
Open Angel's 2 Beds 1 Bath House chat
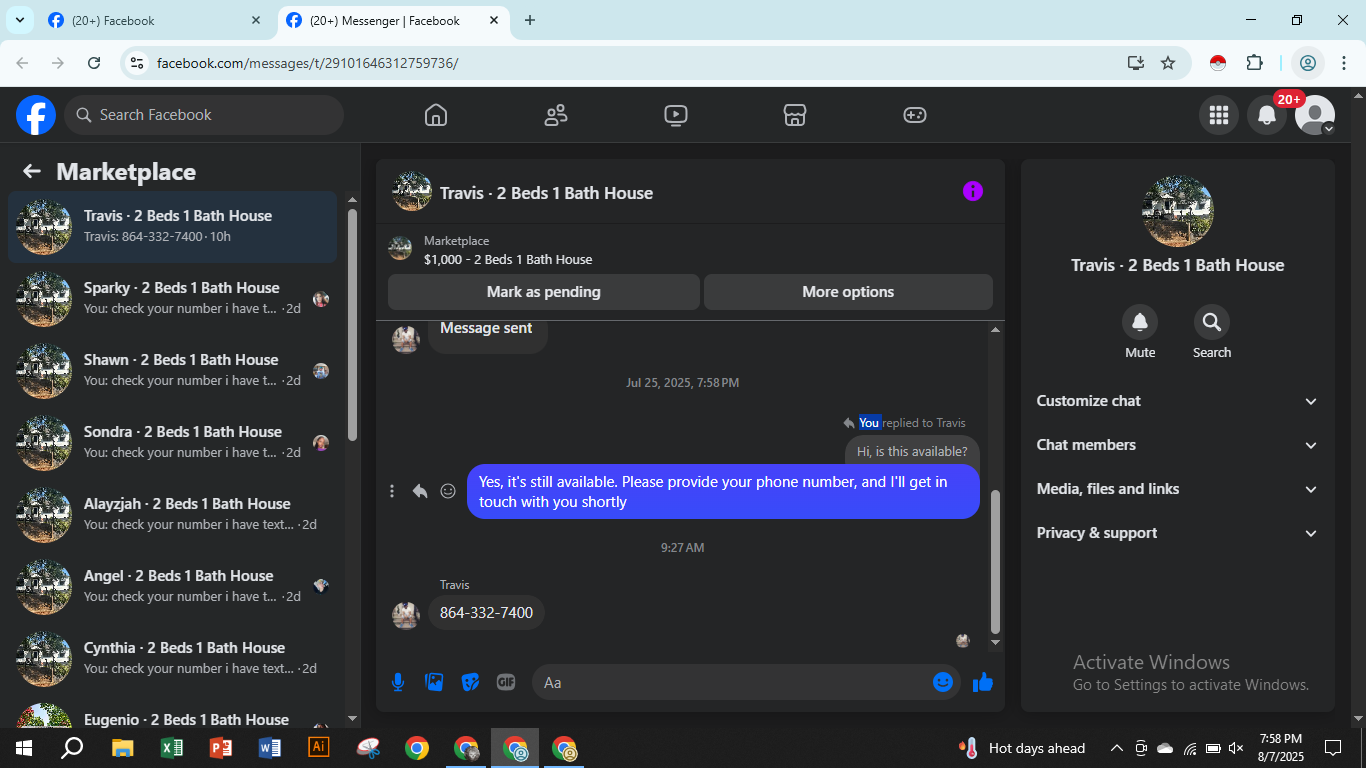pos(173,587)
